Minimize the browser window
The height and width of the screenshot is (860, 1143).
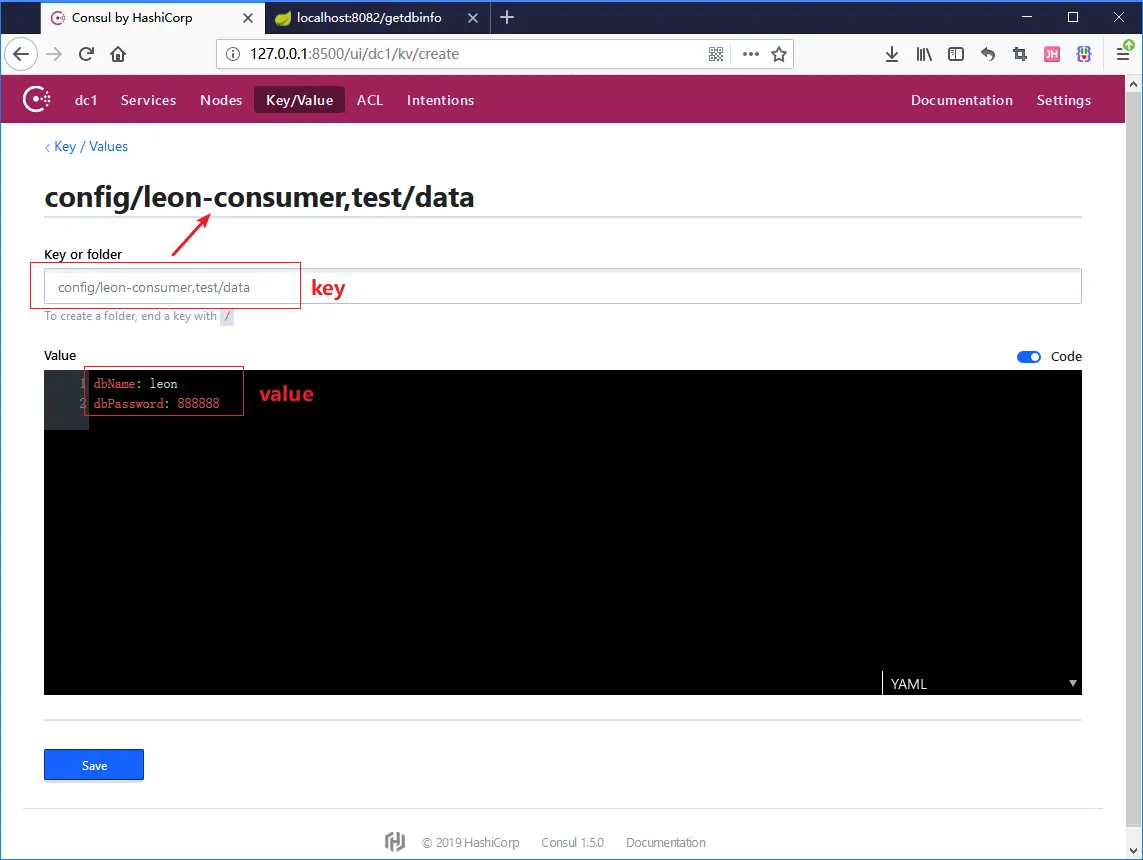pos(1027,17)
